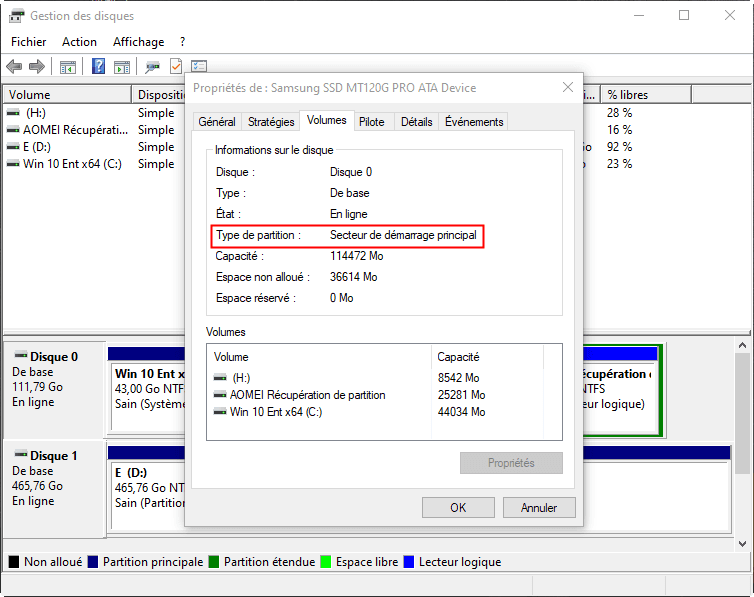Switch to the Général tab

(217, 122)
